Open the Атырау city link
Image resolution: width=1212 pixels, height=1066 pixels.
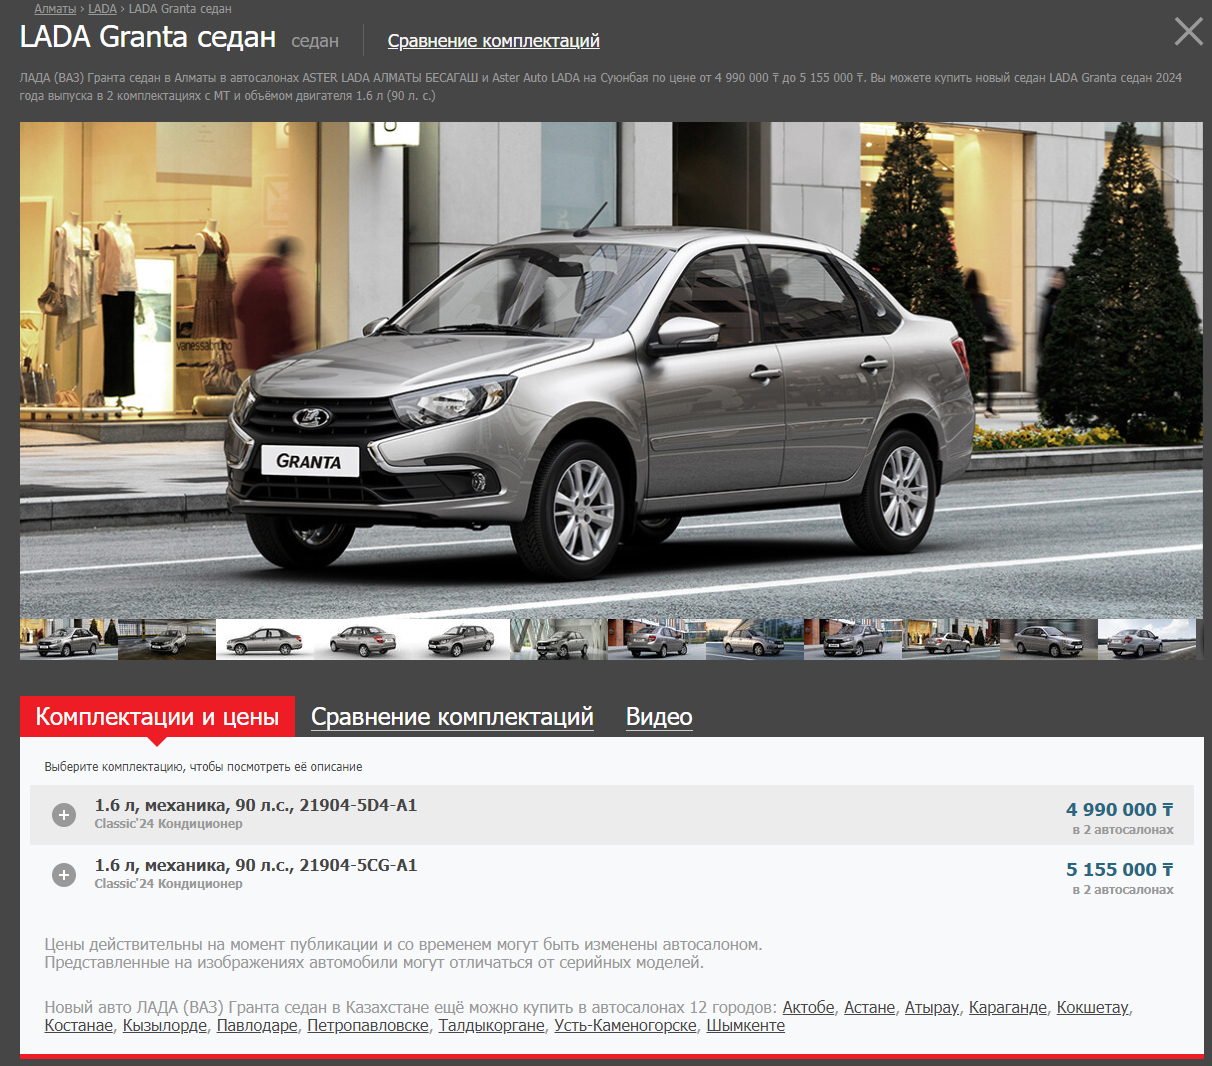(x=931, y=1007)
